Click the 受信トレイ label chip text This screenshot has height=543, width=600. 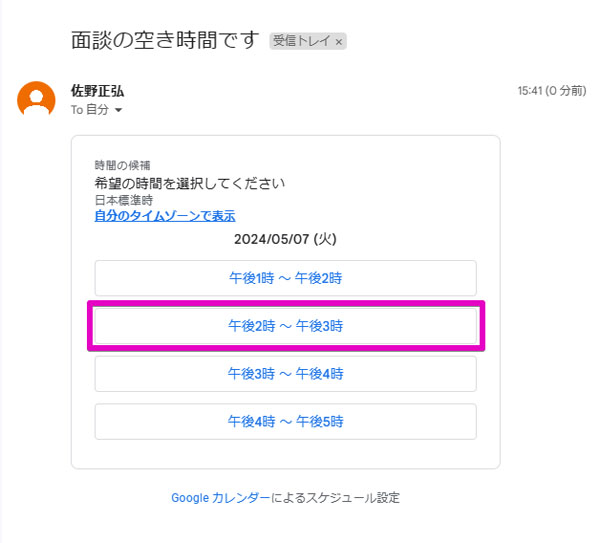(301, 41)
